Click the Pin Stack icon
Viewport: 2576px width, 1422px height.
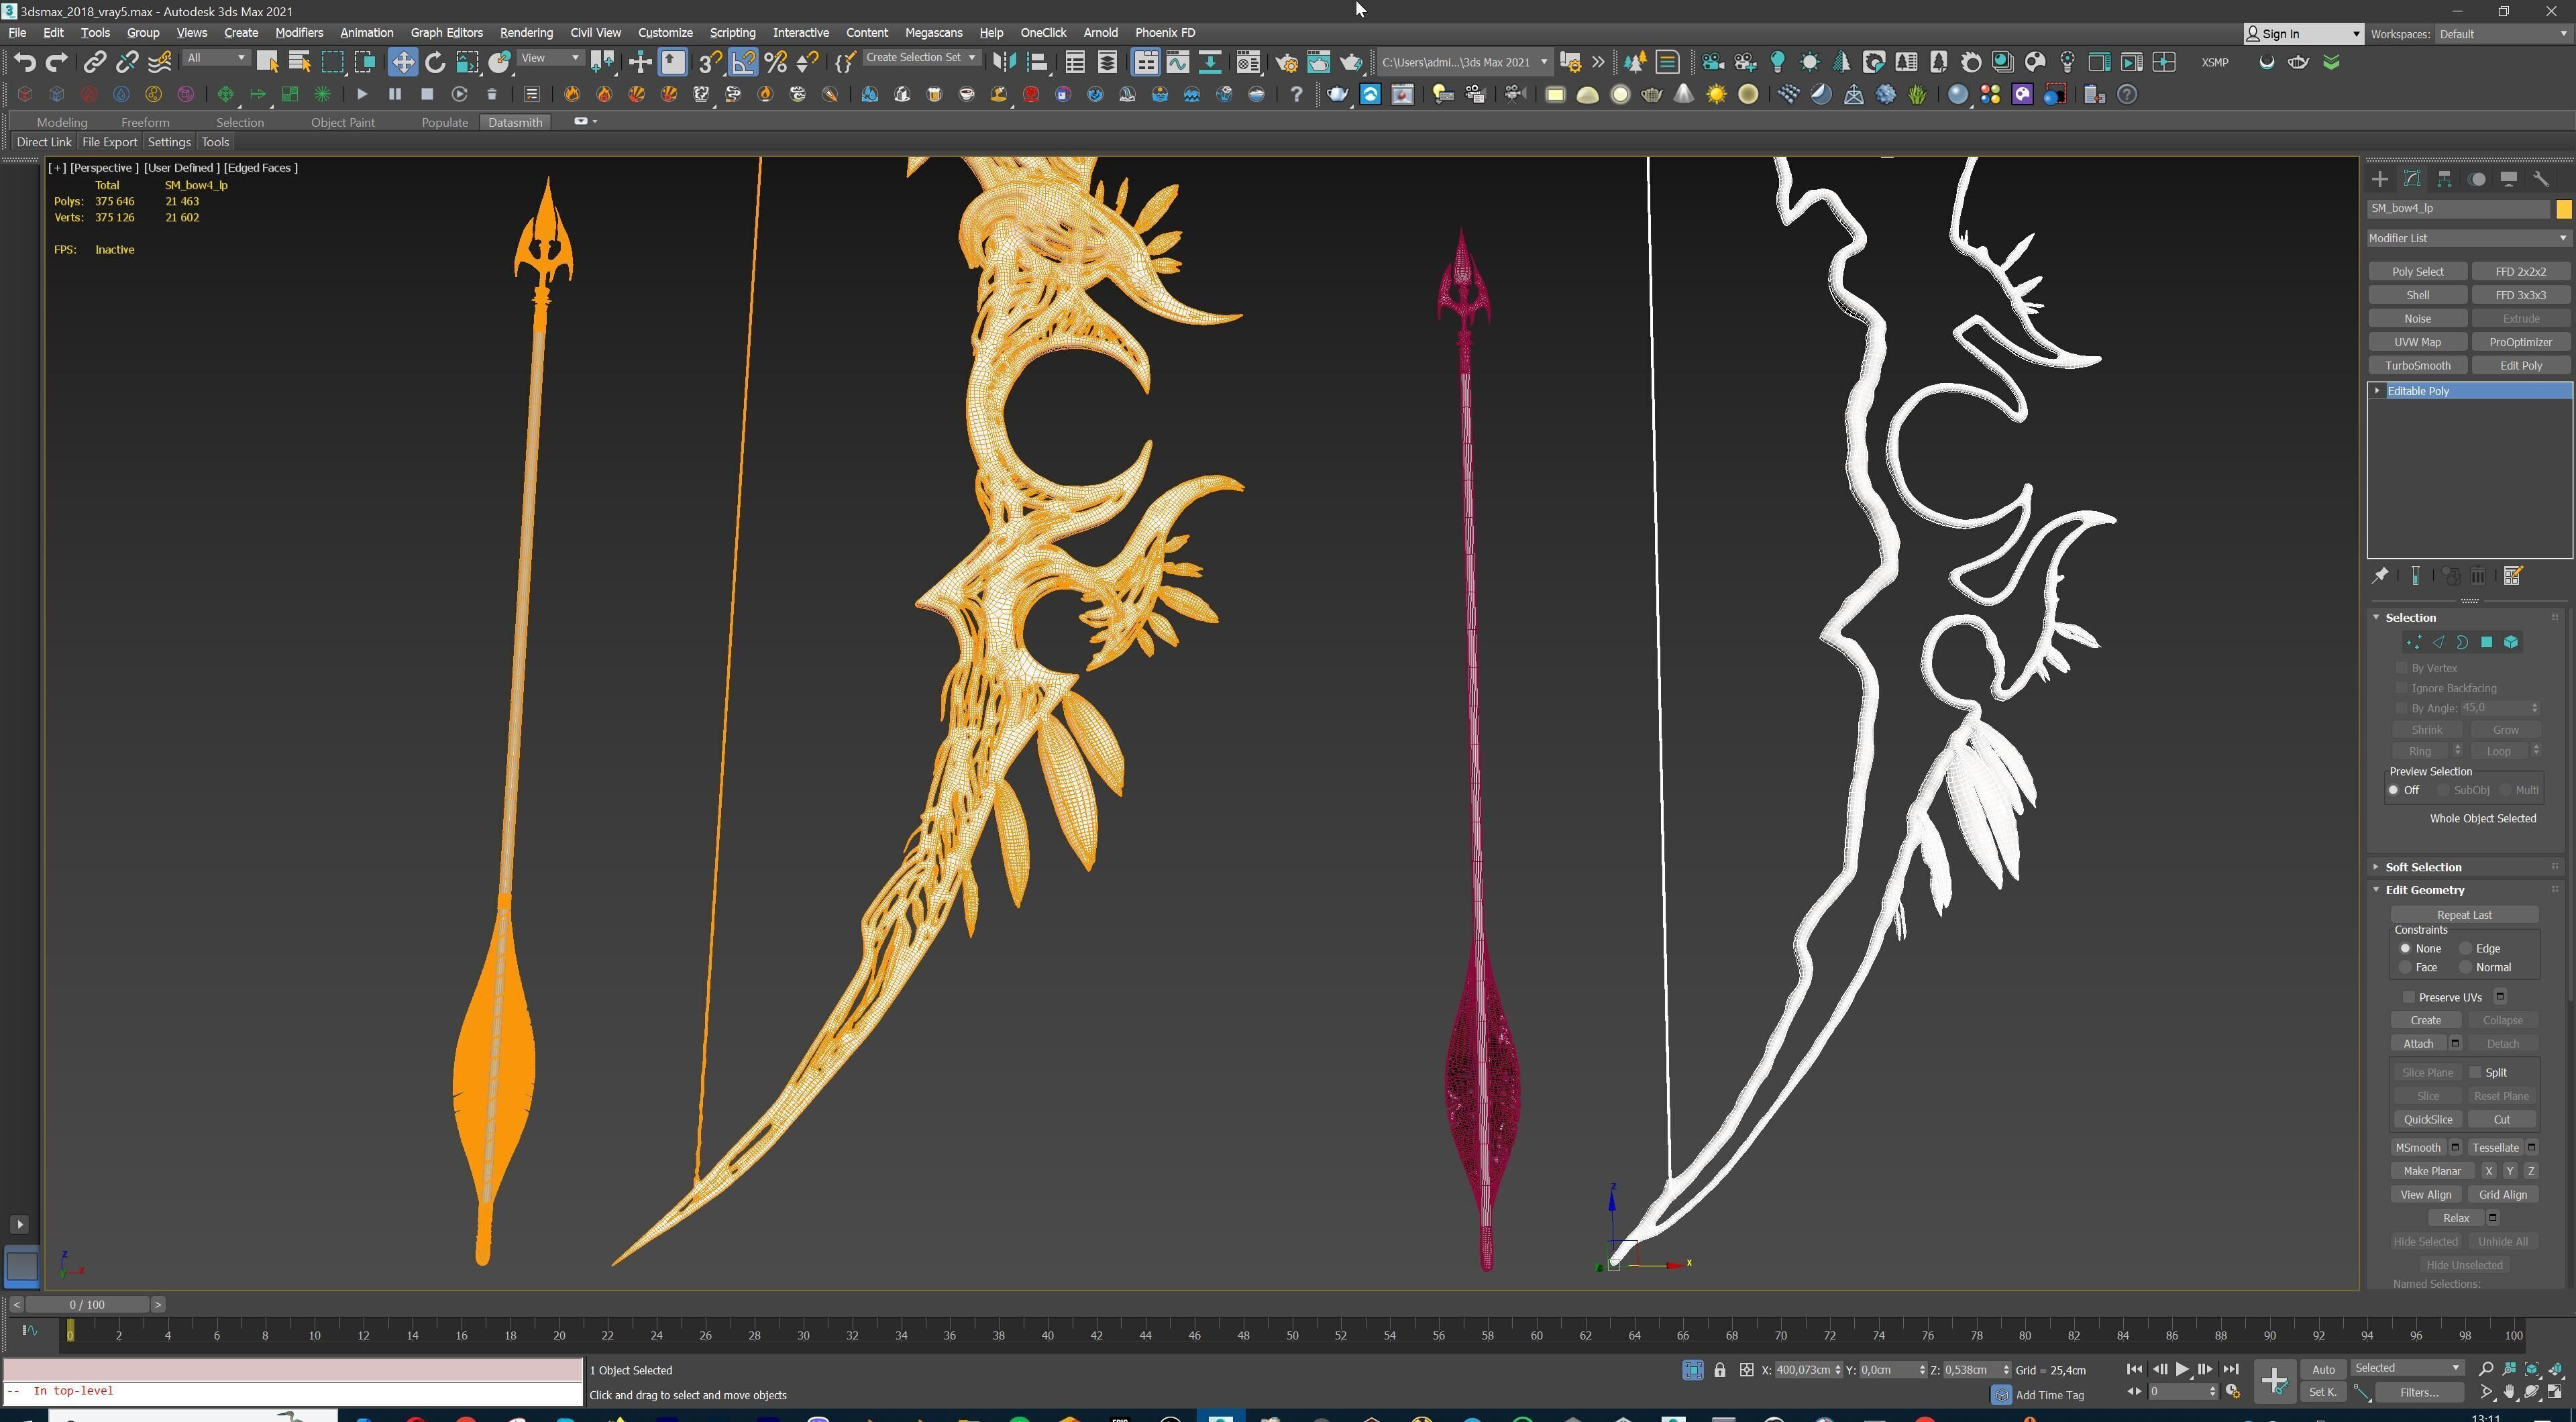tap(2380, 575)
